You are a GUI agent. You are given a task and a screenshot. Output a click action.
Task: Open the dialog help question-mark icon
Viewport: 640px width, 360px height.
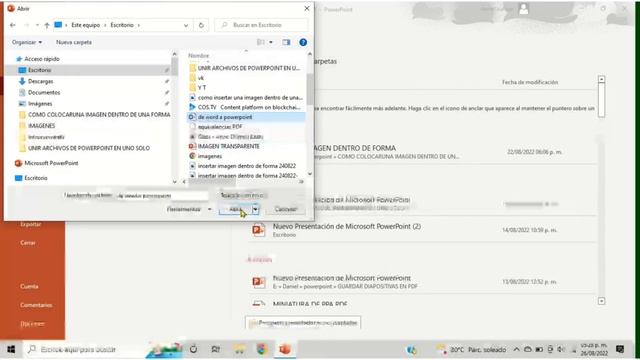tap(303, 42)
